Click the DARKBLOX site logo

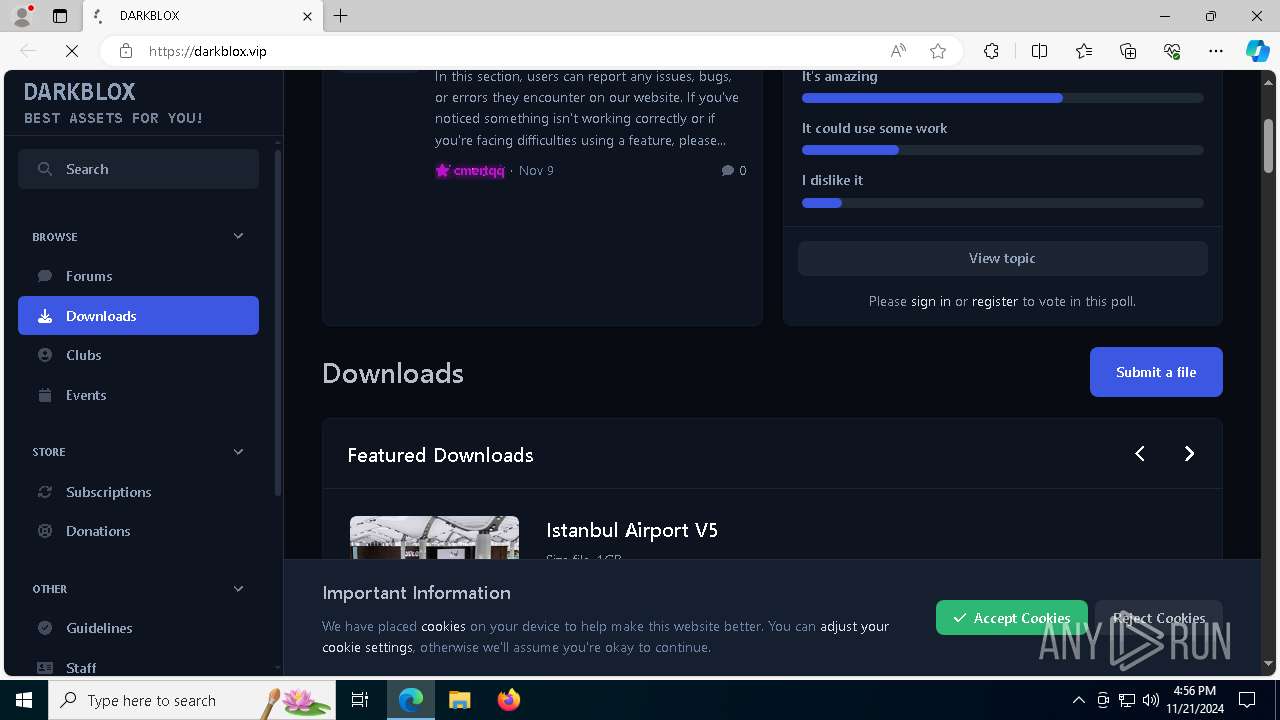click(x=79, y=92)
